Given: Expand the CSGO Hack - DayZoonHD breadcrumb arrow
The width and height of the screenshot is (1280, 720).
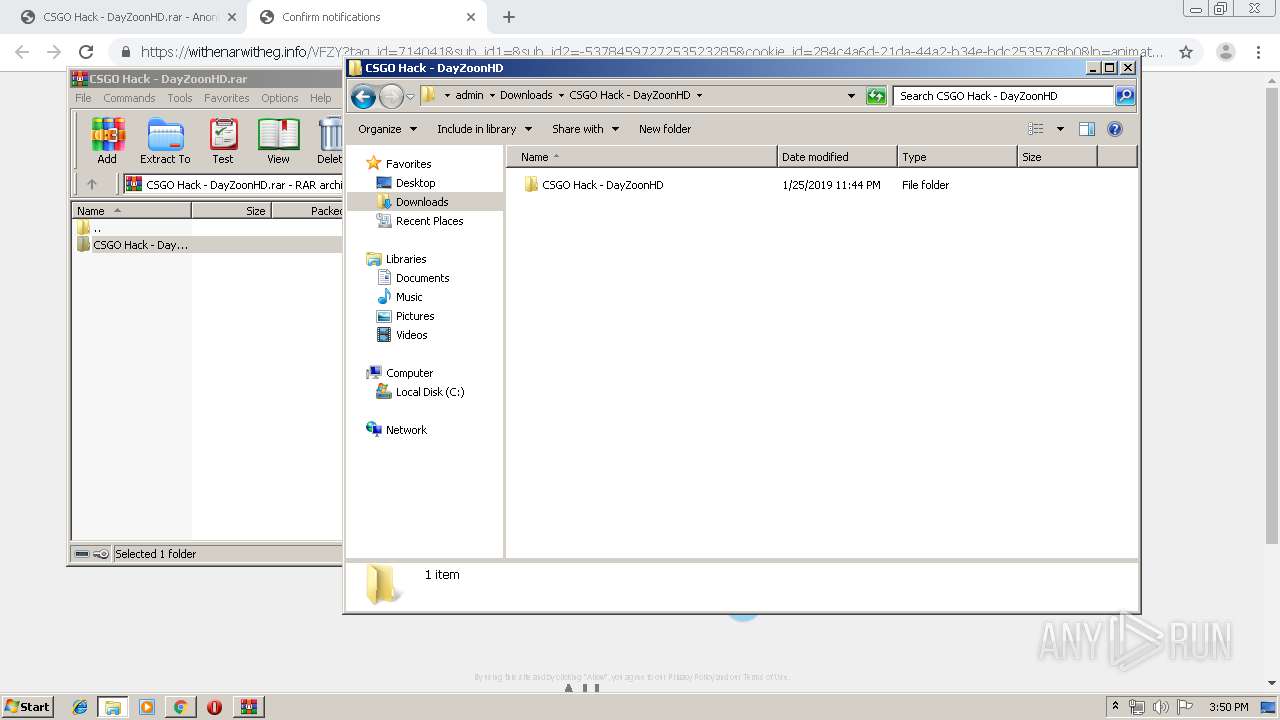Looking at the screenshot, I should click(699, 96).
